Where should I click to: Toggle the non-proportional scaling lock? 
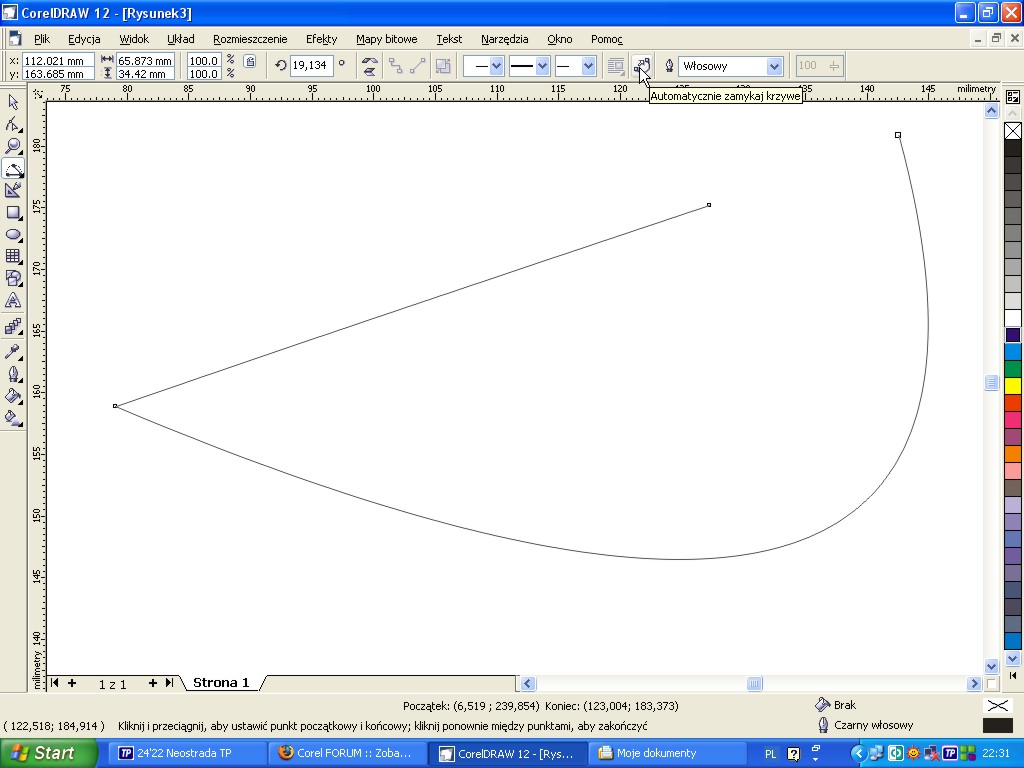250,63
